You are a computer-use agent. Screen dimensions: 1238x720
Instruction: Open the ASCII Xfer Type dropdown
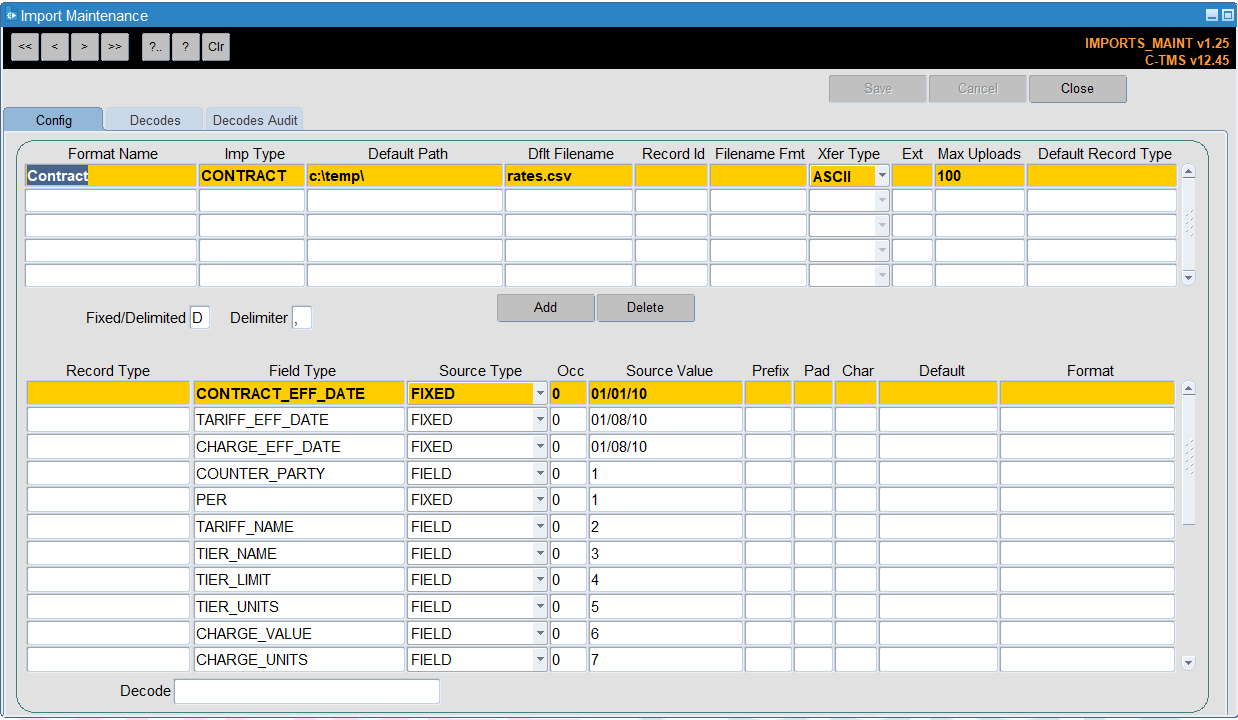click(881, 176)
